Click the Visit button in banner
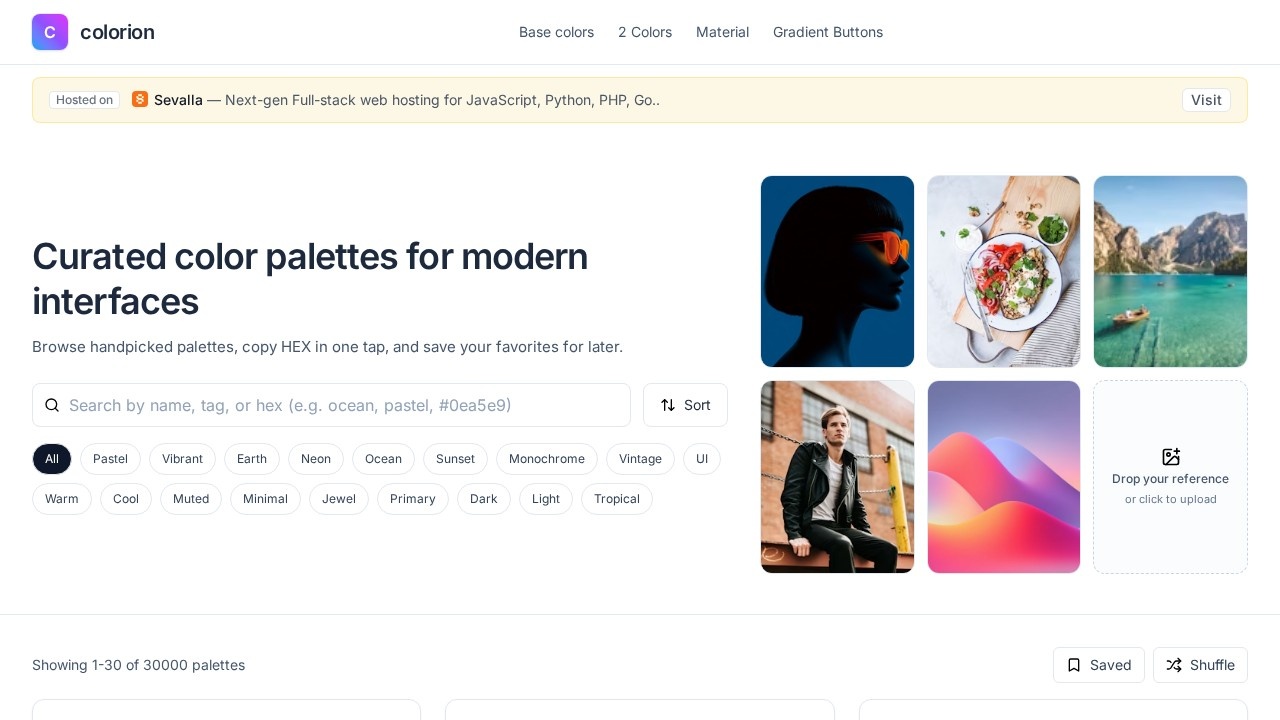The image size is (1280, 720). tap(1206, 100)
